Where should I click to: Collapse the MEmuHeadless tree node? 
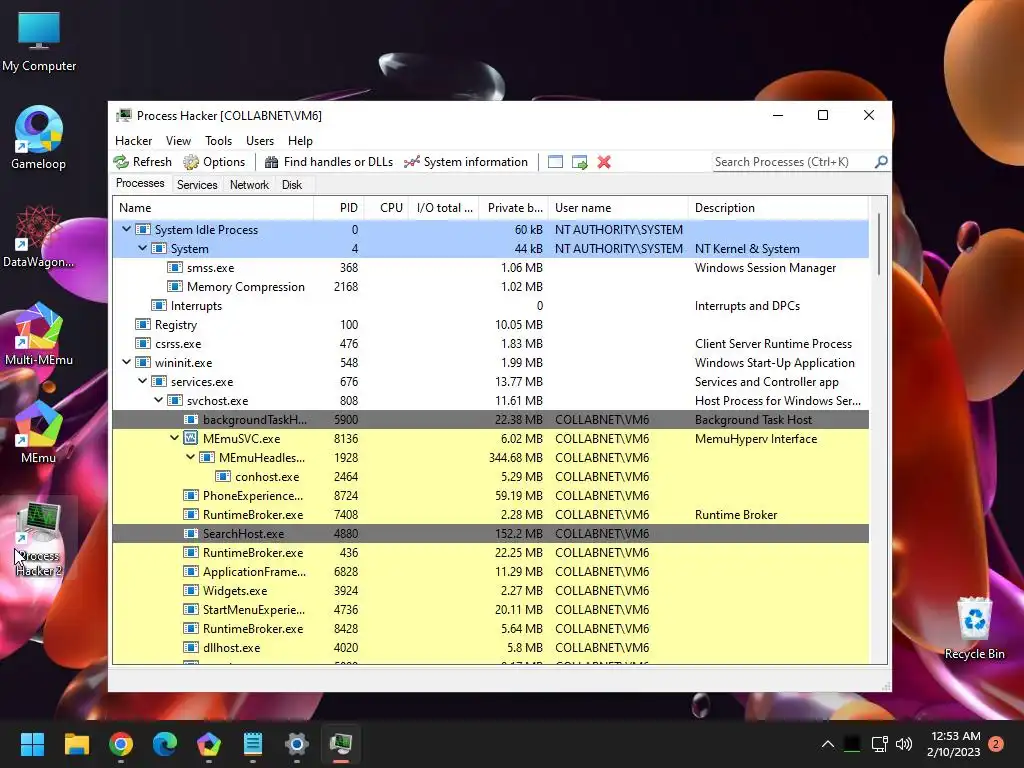pyautogui.click(x=191, y=456)
